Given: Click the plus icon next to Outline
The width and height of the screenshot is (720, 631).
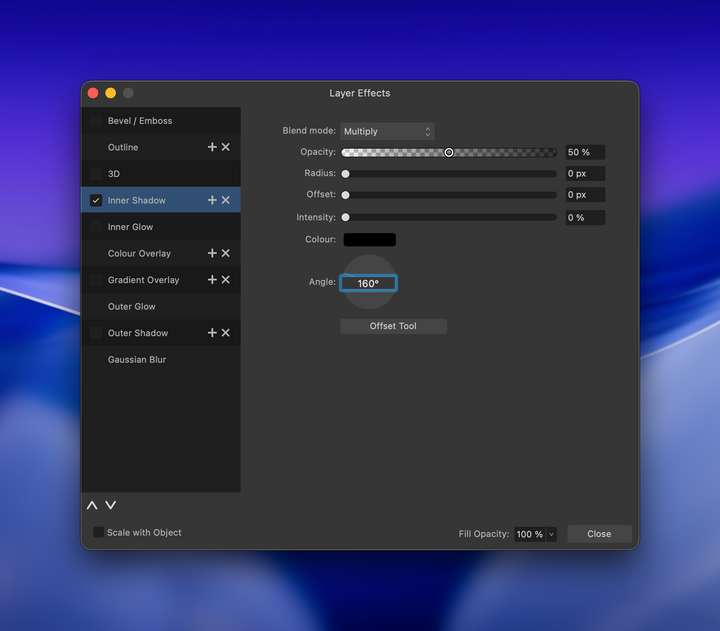Looking at the screenshot, I should tap(212, 147).
